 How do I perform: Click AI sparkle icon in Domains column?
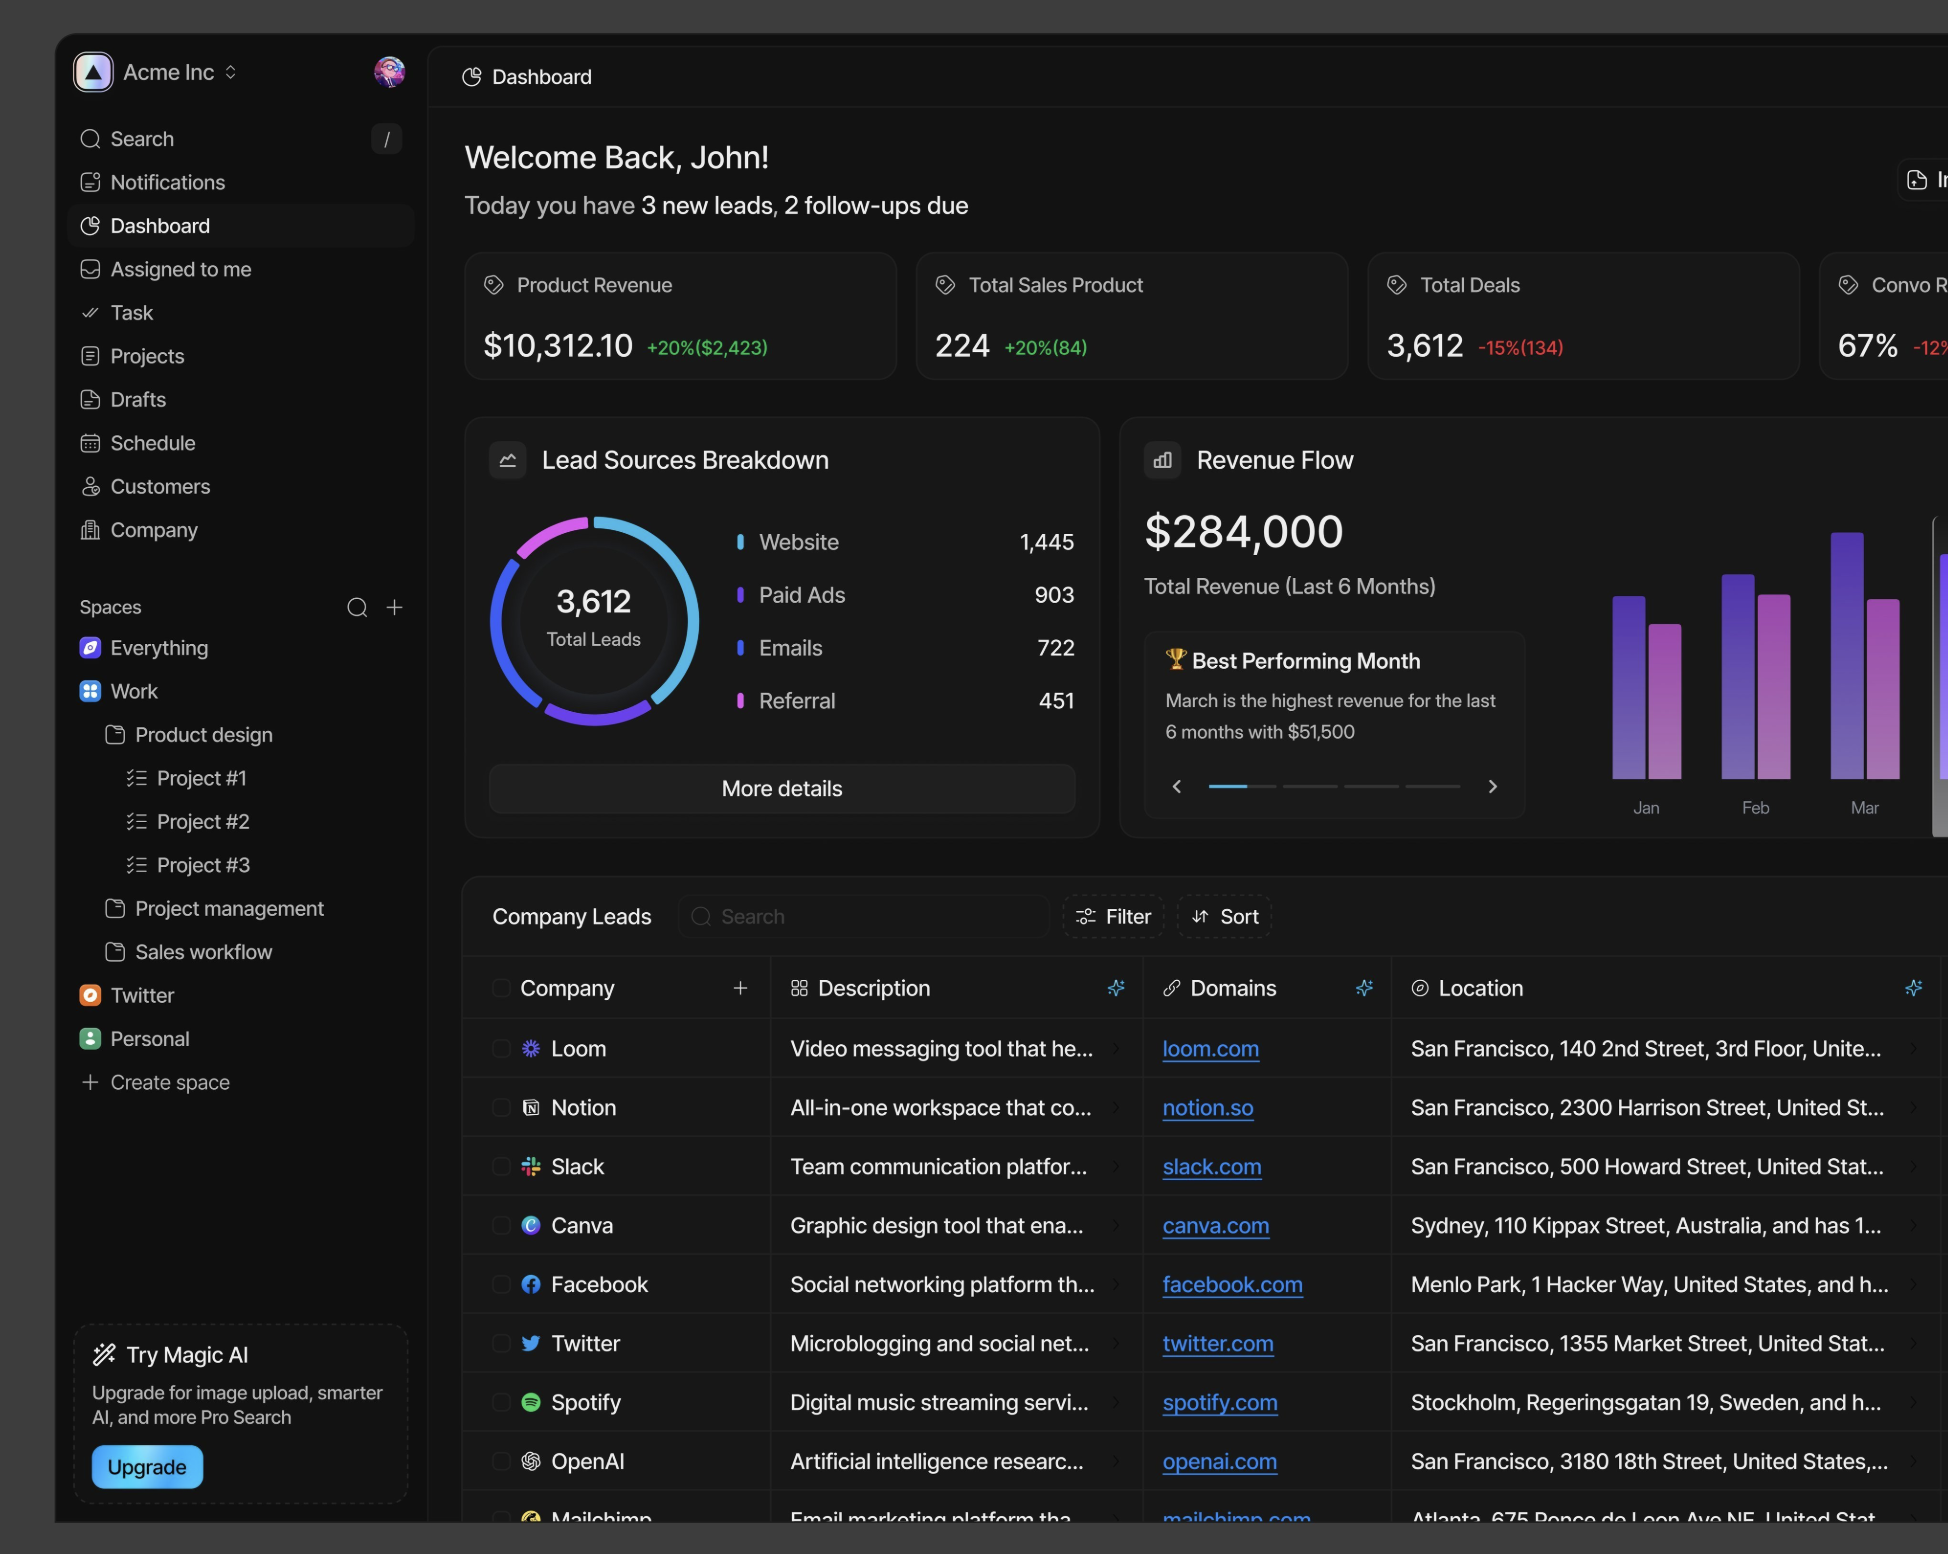click(x=1364, y=988)
